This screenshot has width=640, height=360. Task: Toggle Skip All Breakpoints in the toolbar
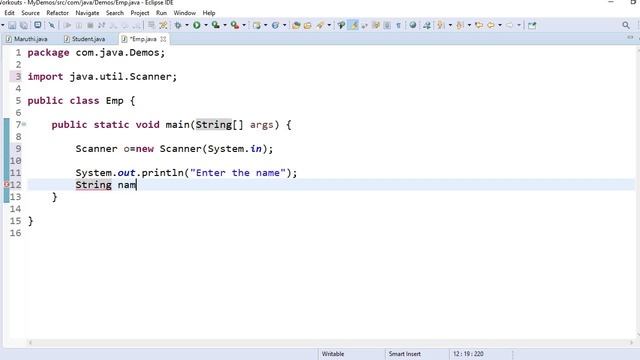click(x=52, y=25)
